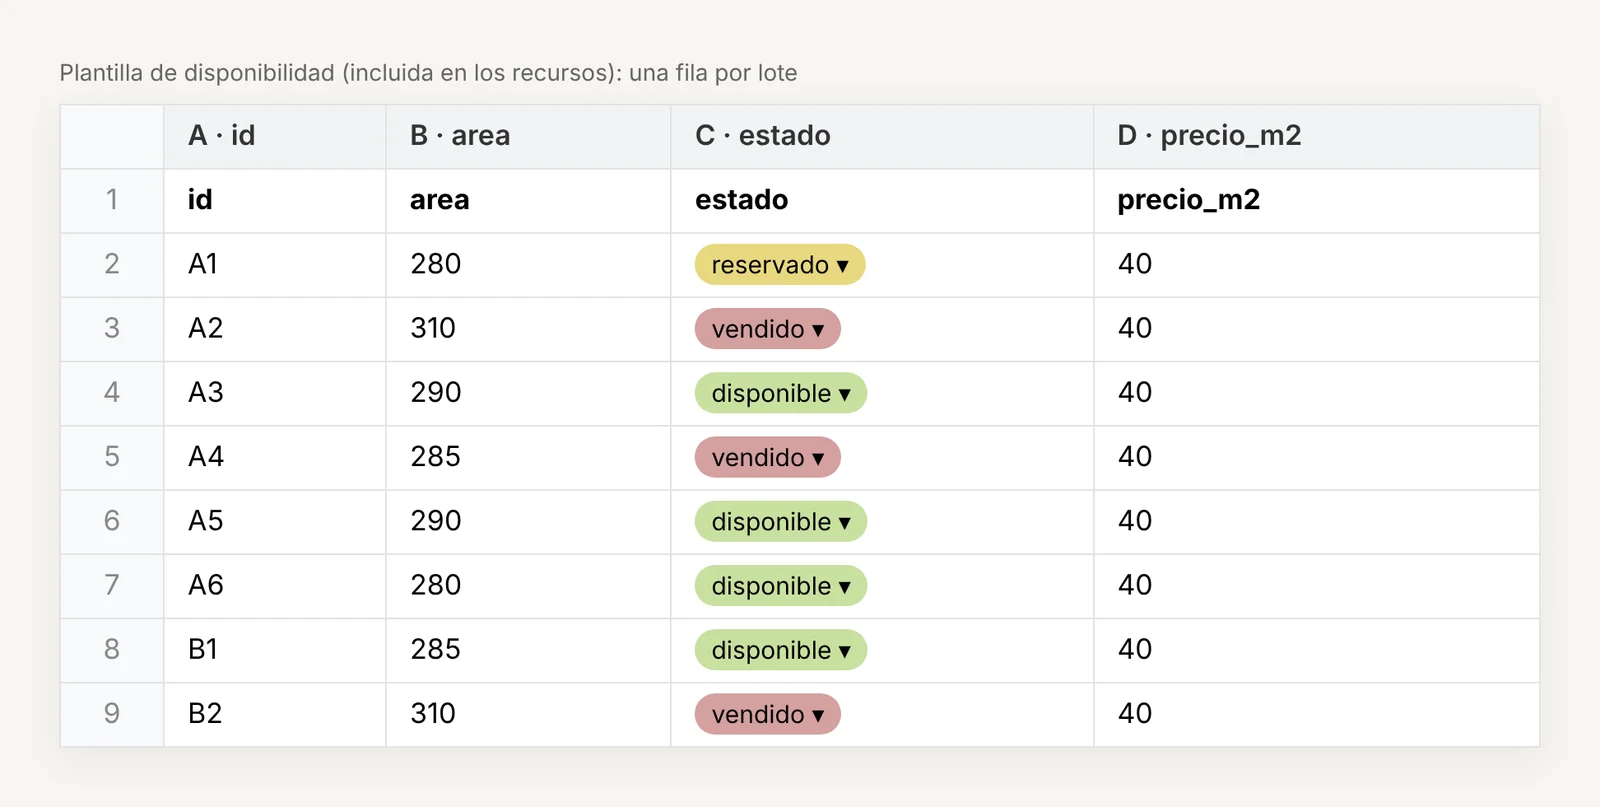Expand the disponible dropdown in row A3
Viewport: 1600px width, 807px height.
click(x=780, y=393)
